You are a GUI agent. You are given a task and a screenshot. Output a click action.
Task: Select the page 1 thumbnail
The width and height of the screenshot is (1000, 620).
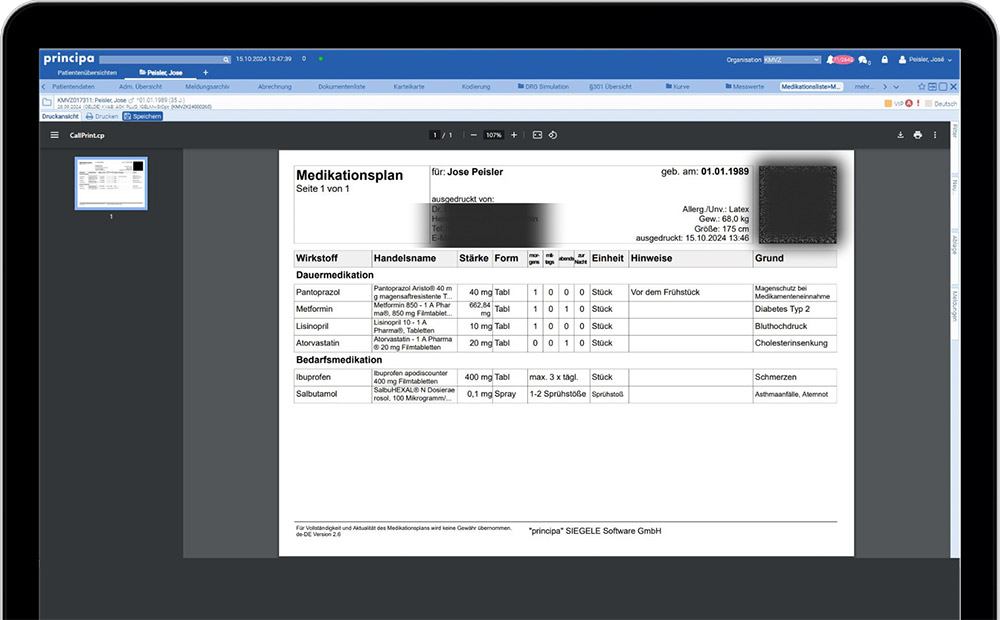click(111, 183)
